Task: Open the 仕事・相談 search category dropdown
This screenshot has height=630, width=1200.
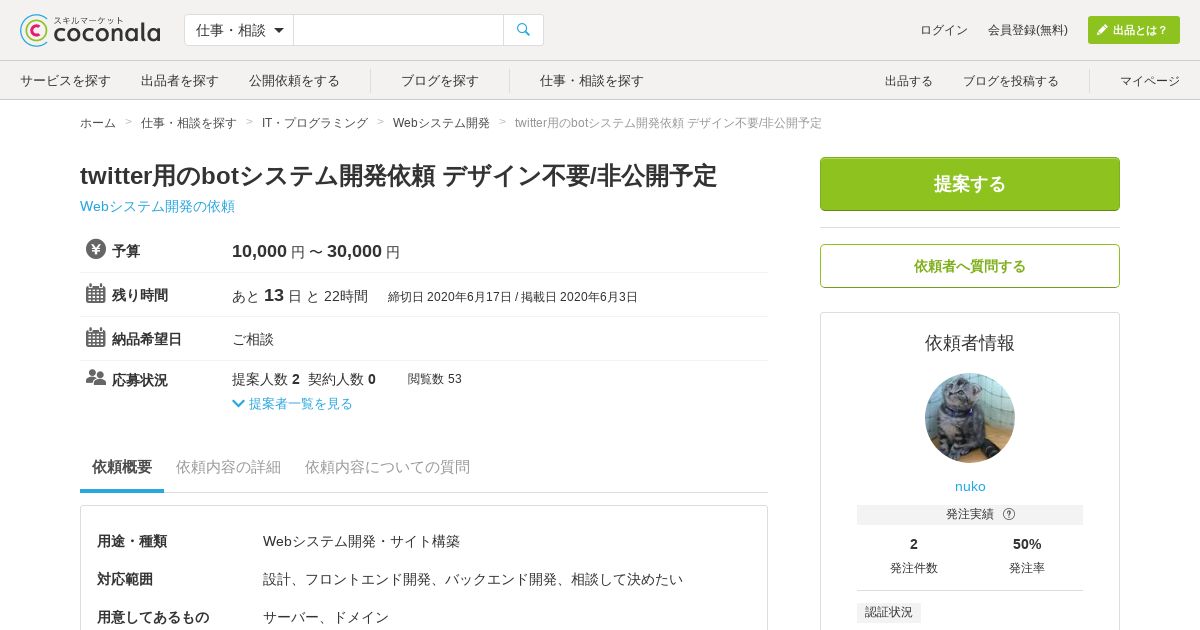Action: click(239, 30)
